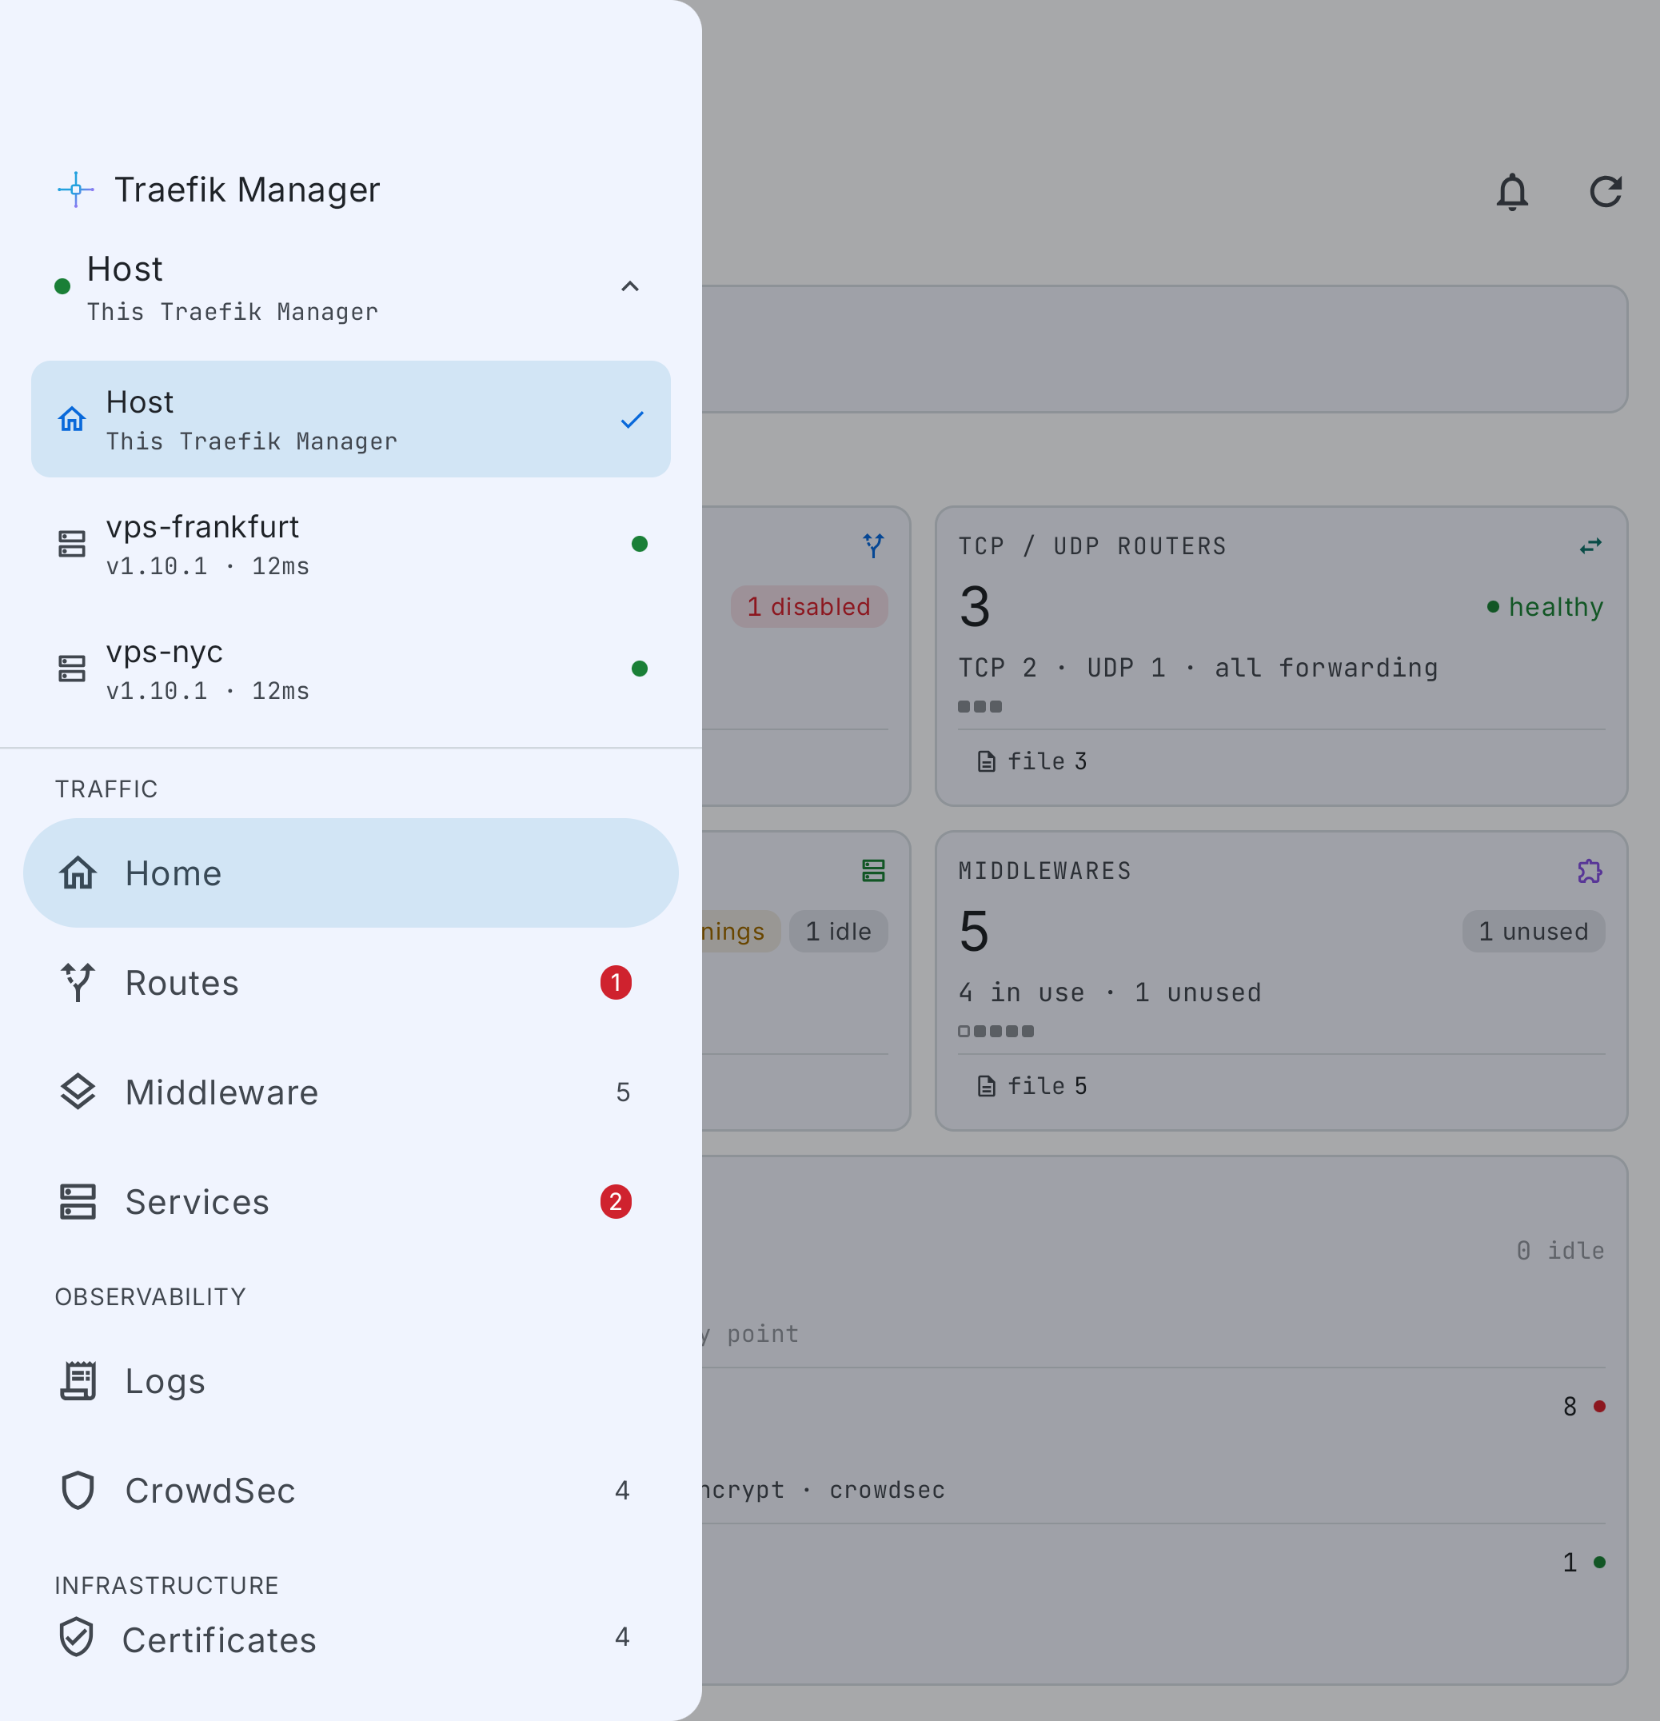Click the '0 idle' label
The width and height of the screenshot is (1660, 1721).
click(x=1560, y=1251)
